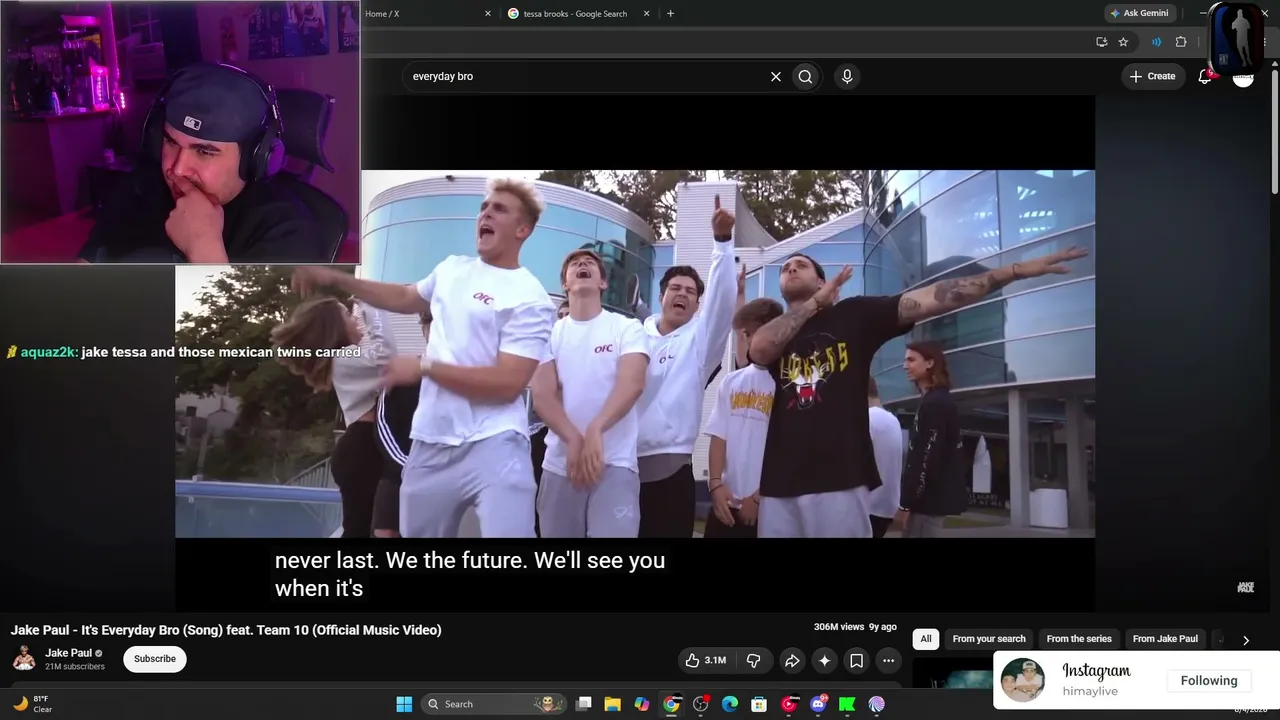1280x720 pixels.
Task: Subscribe to Jake Paul's channel
Action: 155,659
